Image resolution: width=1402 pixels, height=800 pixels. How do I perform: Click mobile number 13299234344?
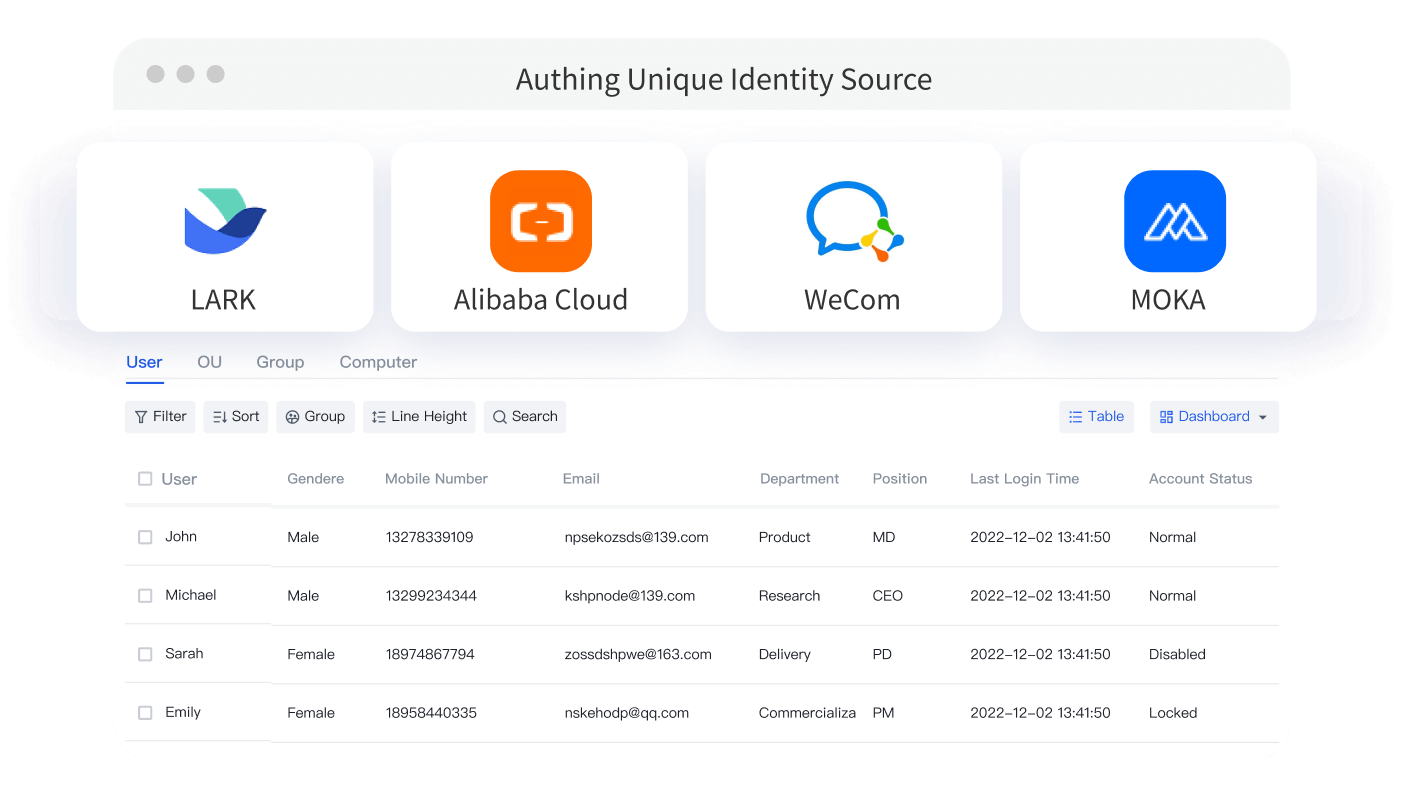[431, 596]
